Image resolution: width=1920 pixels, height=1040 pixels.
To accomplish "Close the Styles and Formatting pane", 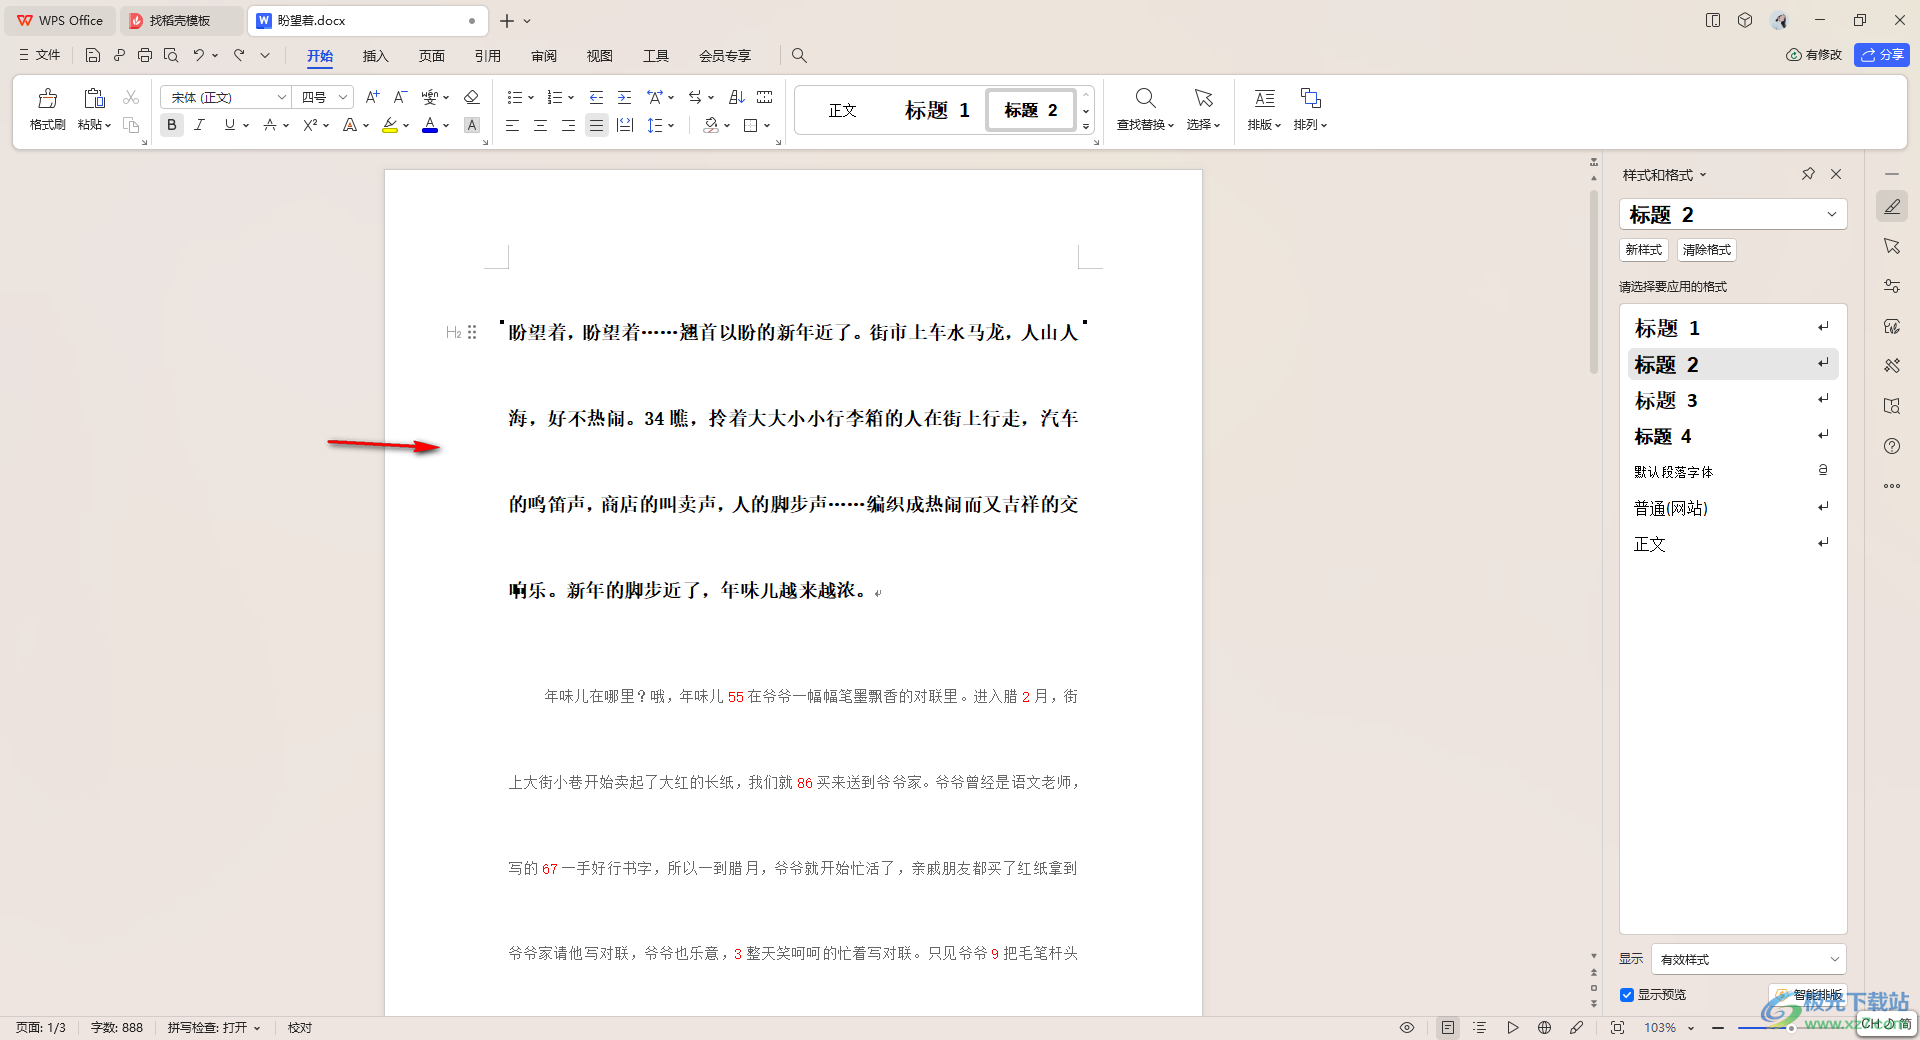I will point(1836,174).
